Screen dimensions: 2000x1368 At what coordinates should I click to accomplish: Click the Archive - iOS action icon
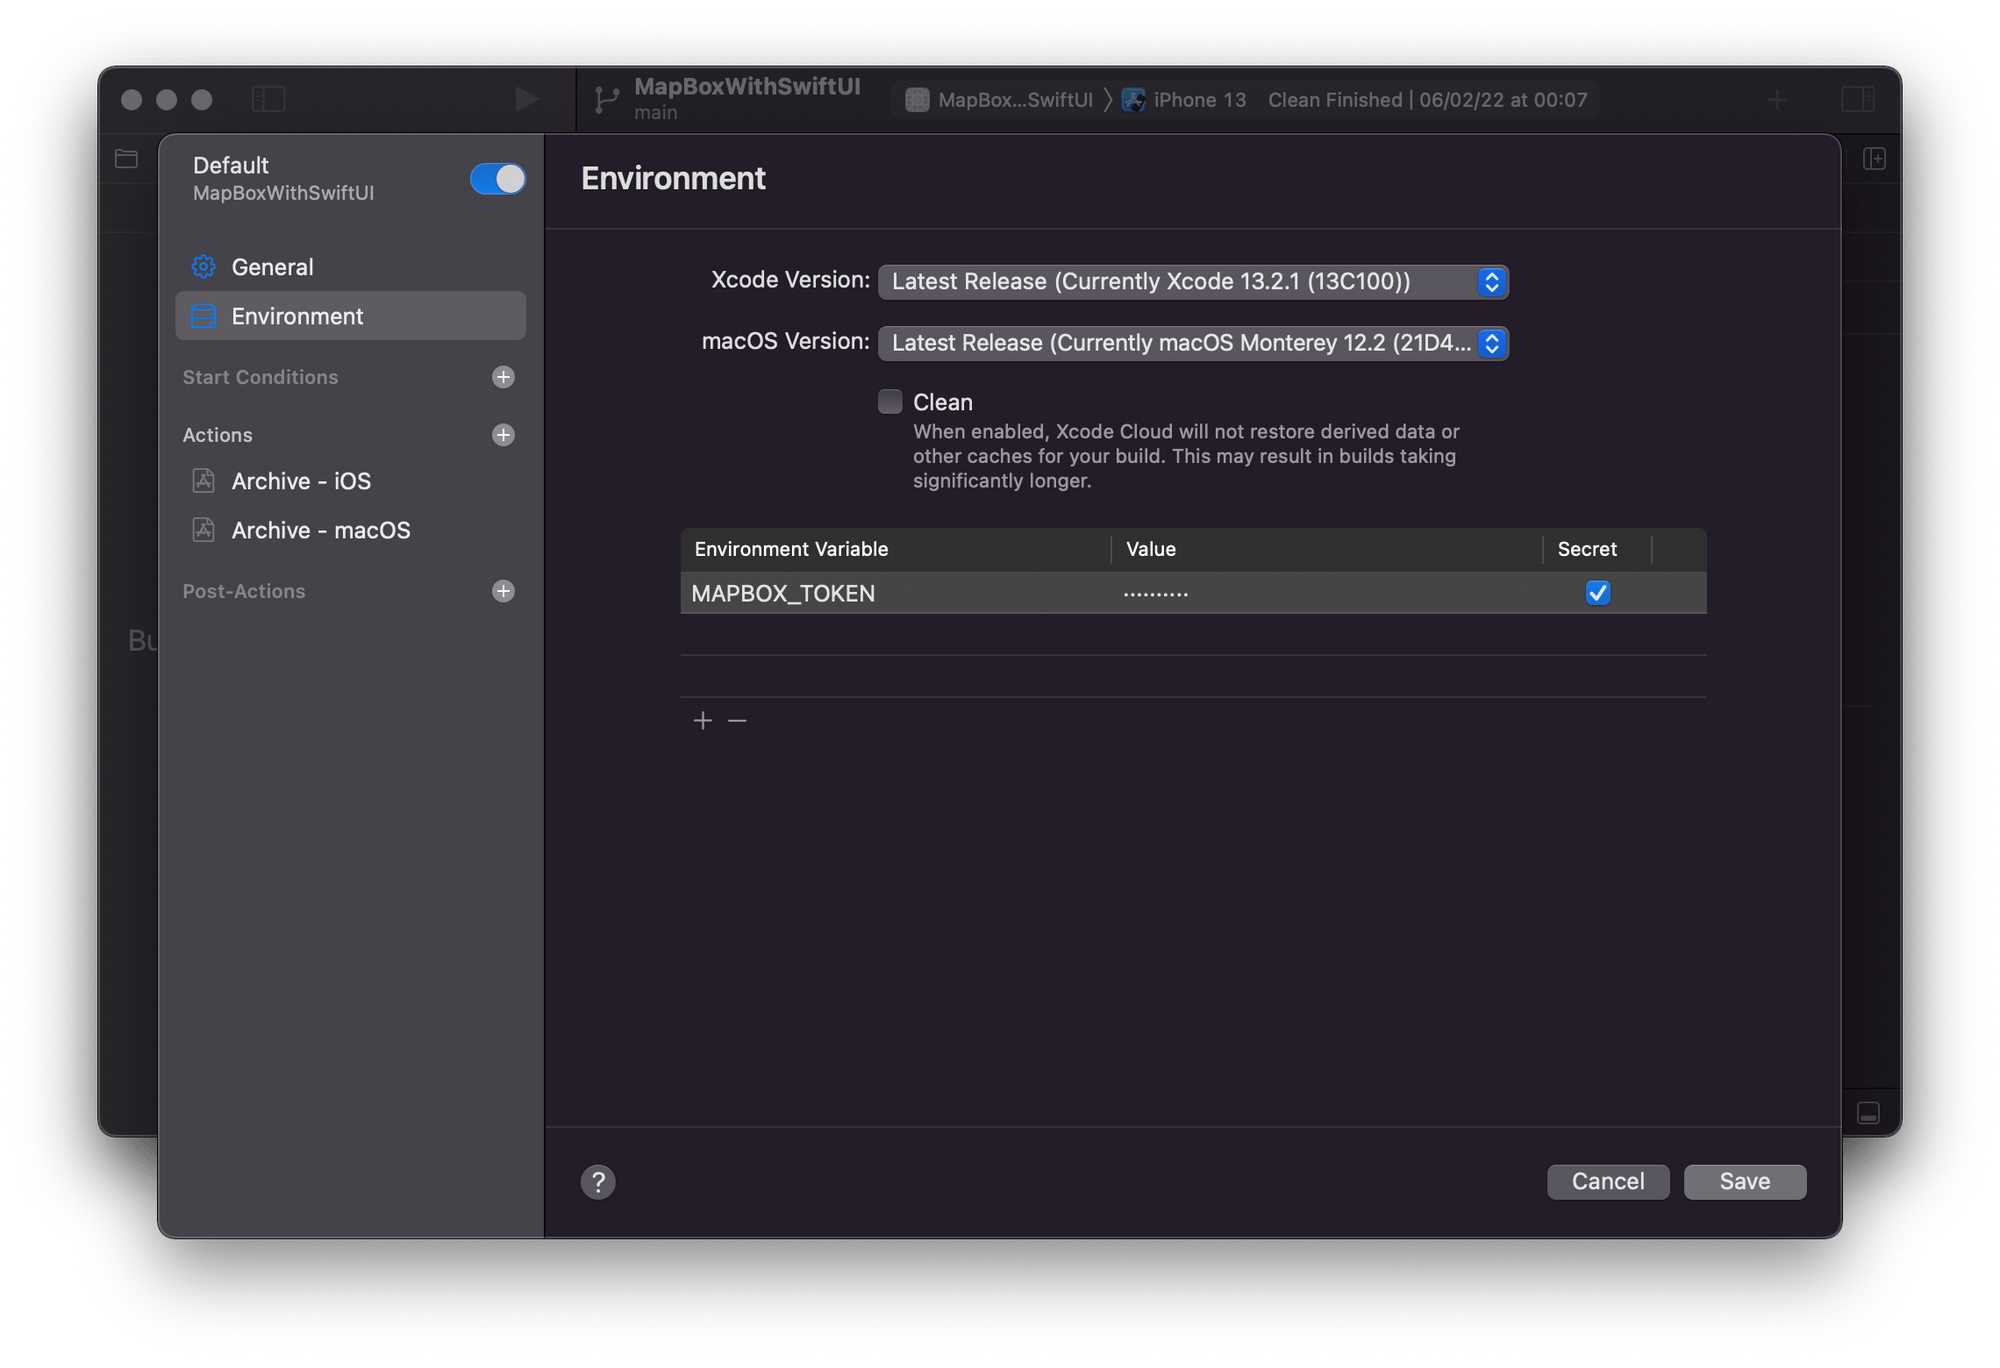[x=203, y=481]
